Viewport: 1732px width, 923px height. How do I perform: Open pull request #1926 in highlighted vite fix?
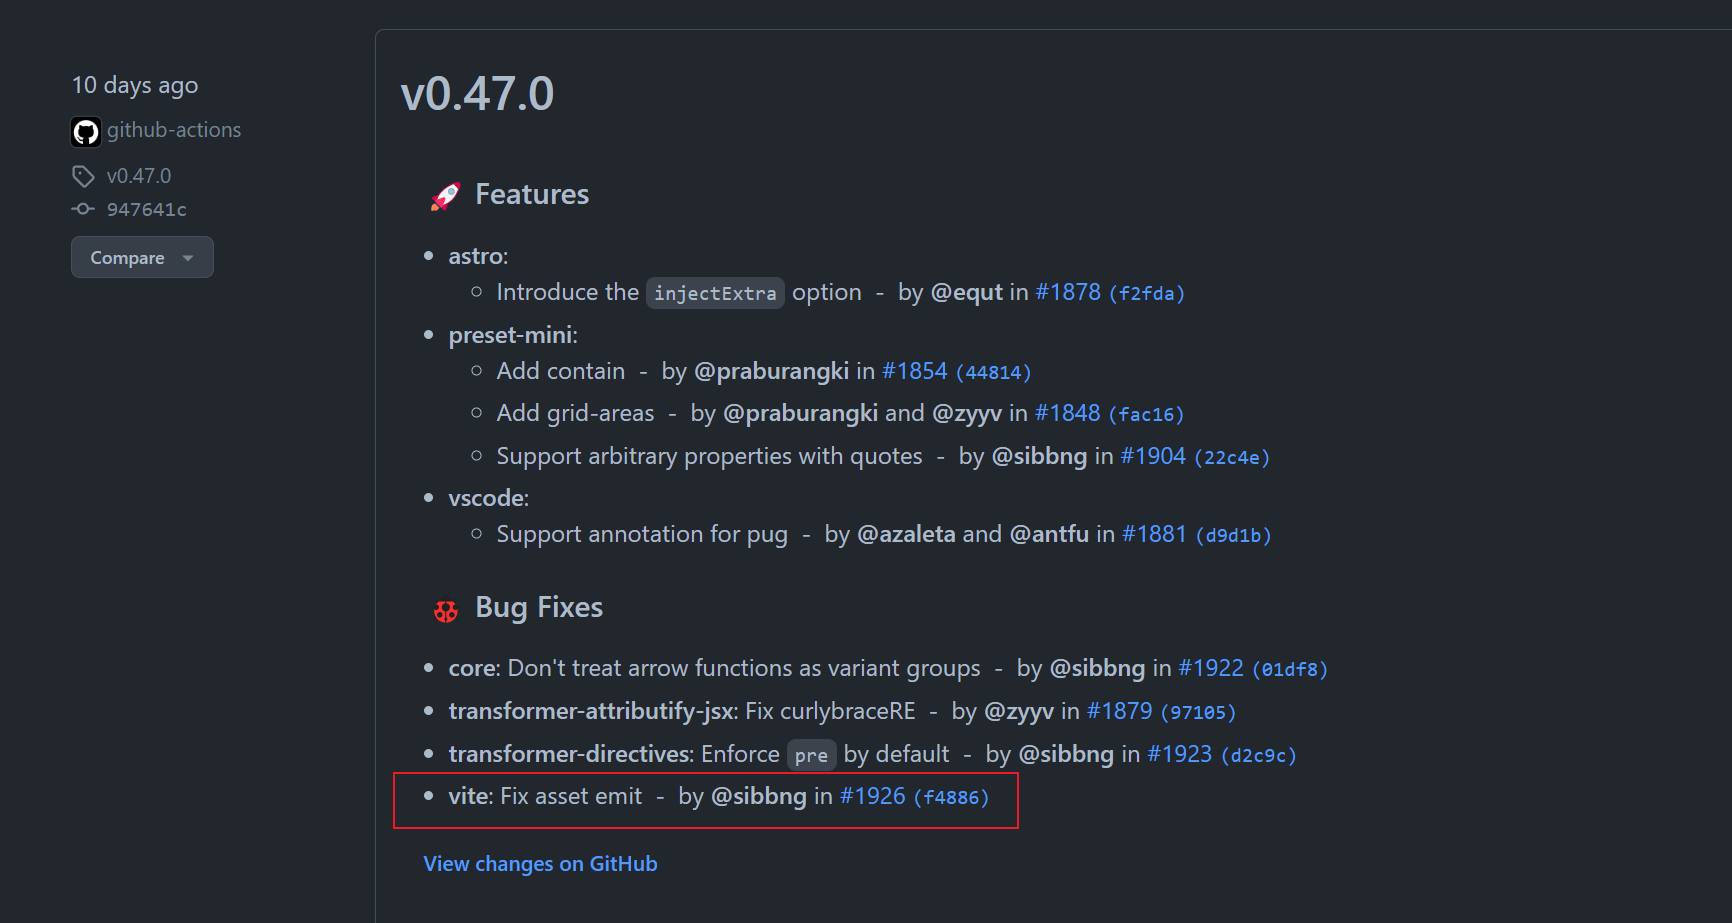(x=871, y=796)
